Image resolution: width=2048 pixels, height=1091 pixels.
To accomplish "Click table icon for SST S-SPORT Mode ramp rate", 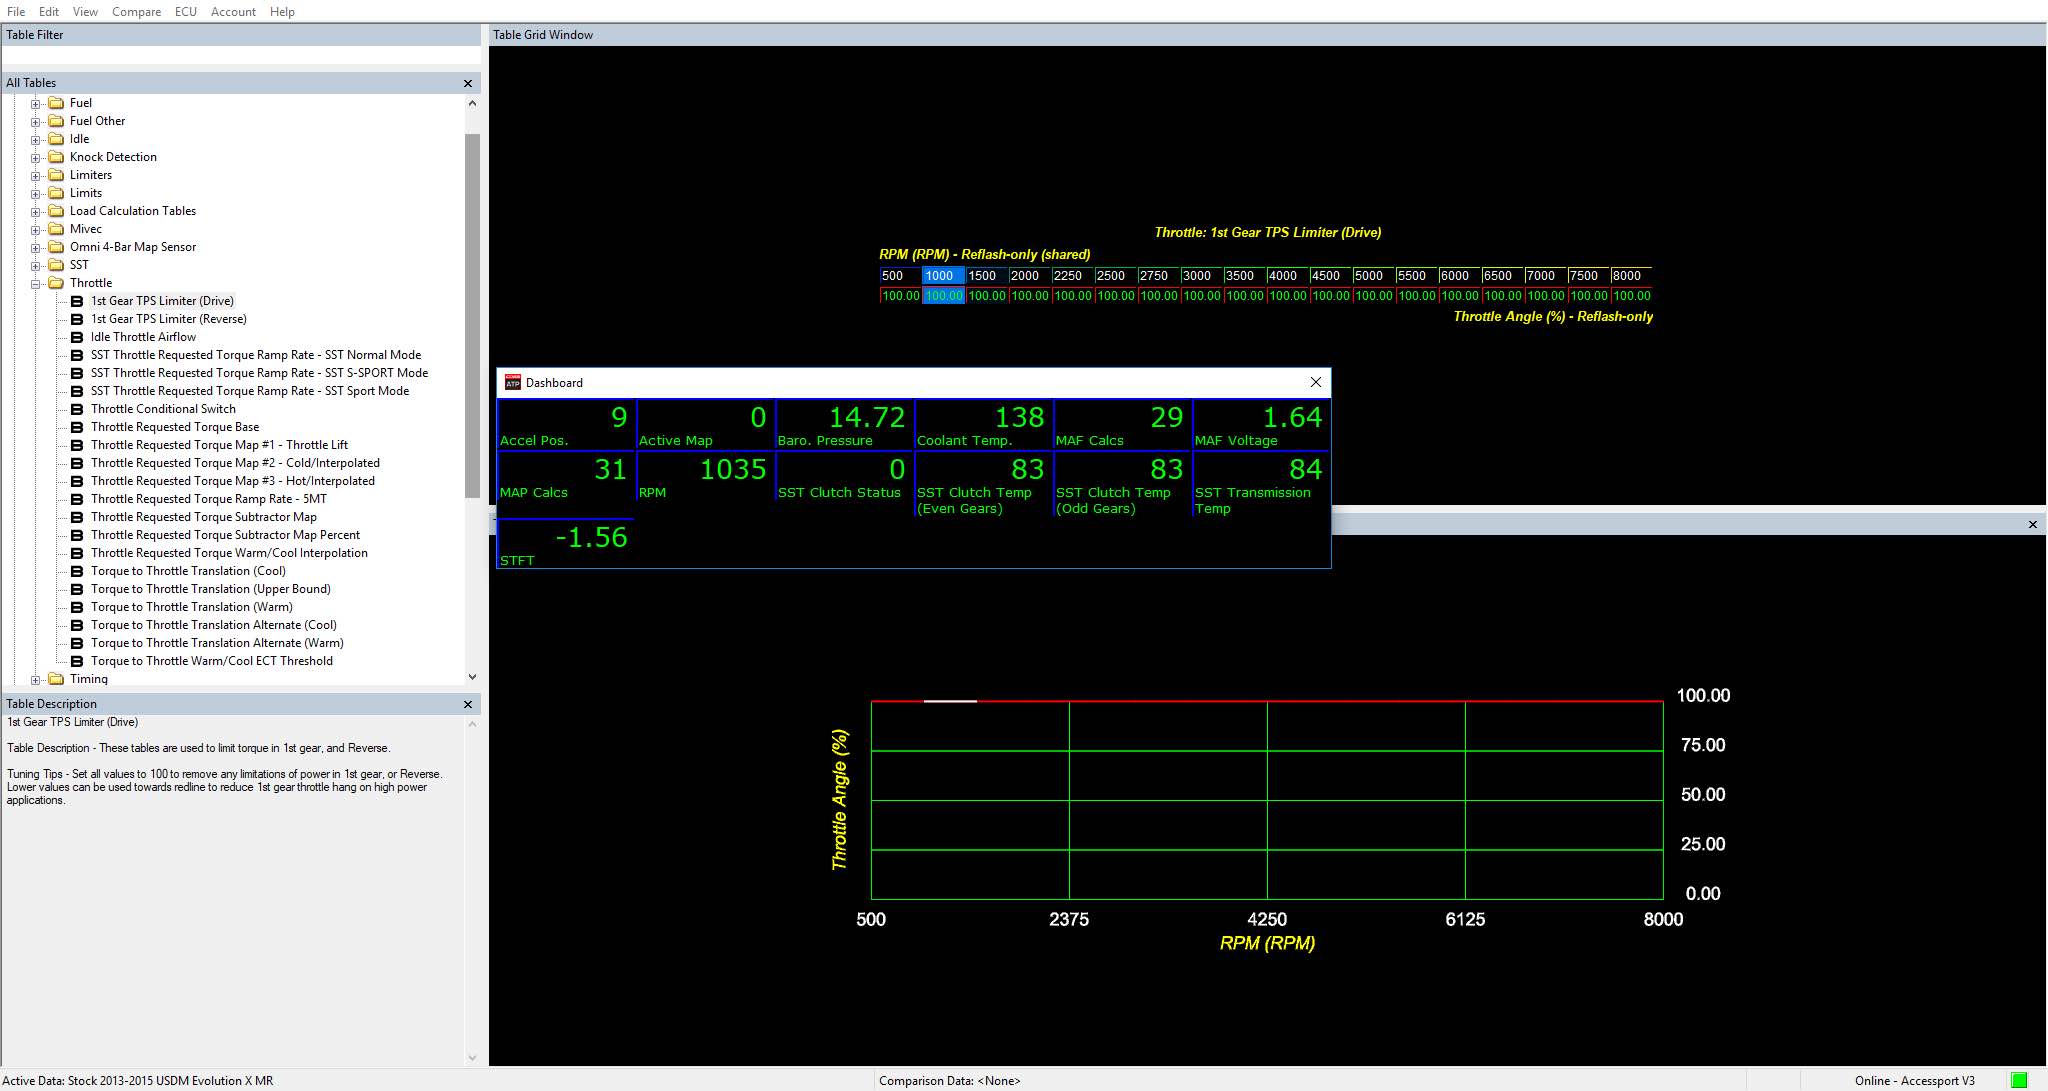I will pyautogui.click(x=77, y=373).
